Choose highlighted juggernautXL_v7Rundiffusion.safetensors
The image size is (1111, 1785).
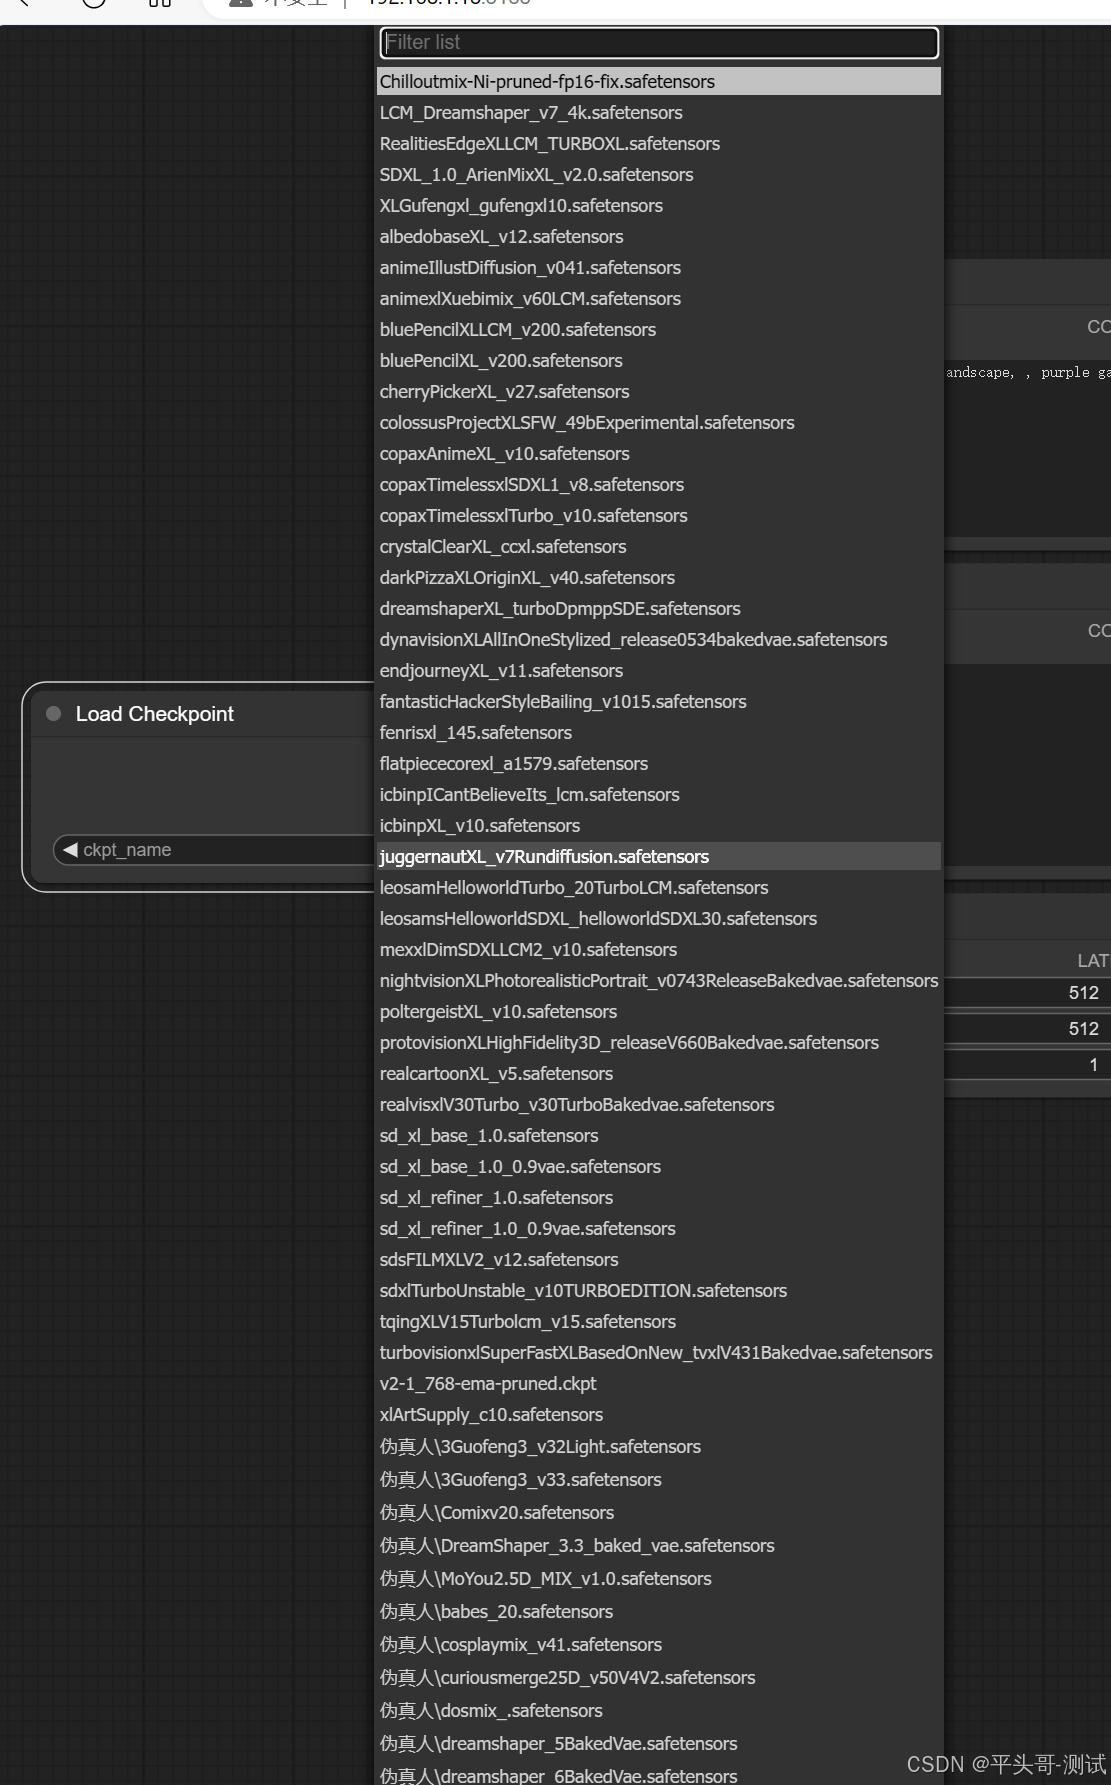click(x=659, y=857)
